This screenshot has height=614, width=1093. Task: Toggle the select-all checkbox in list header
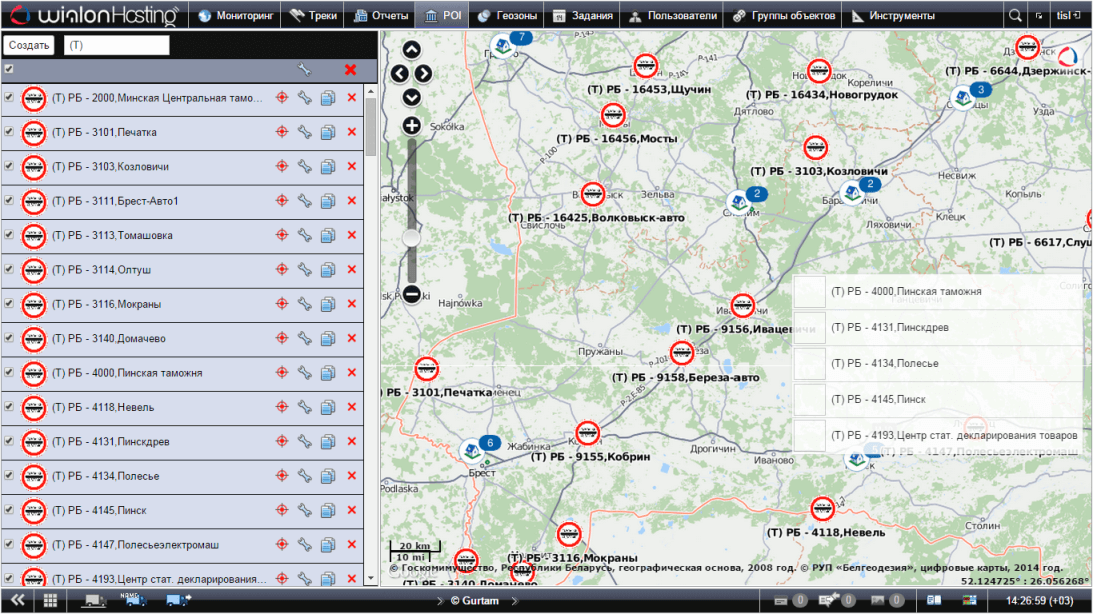pos(9,69)
